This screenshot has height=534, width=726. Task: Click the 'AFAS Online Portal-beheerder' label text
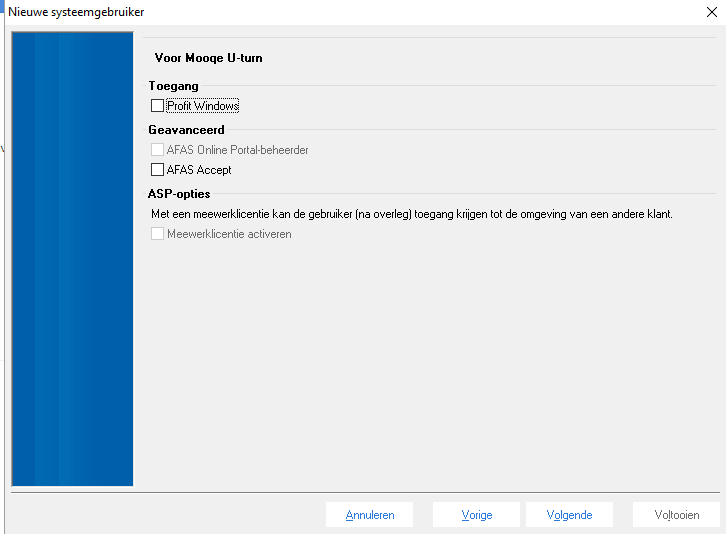[238, 150]
